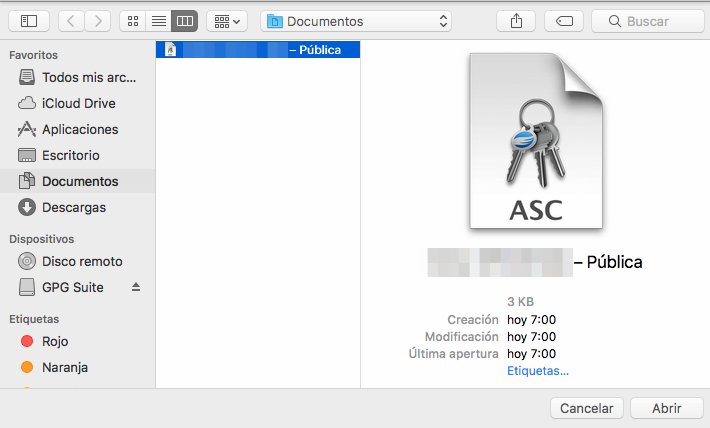Select Escritorio in the sidebar
710x428 pixels.
pyautogui.click(x=77, y=155)
